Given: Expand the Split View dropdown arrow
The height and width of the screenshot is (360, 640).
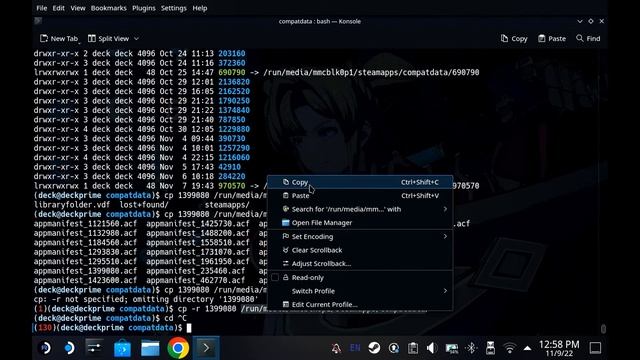Looking at the screenshot, I should (x=136, y=39).
